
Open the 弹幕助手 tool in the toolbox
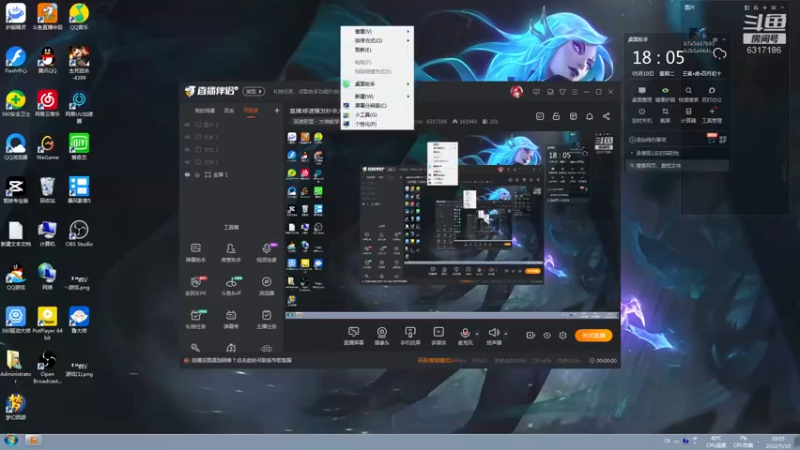coord(195,253)
